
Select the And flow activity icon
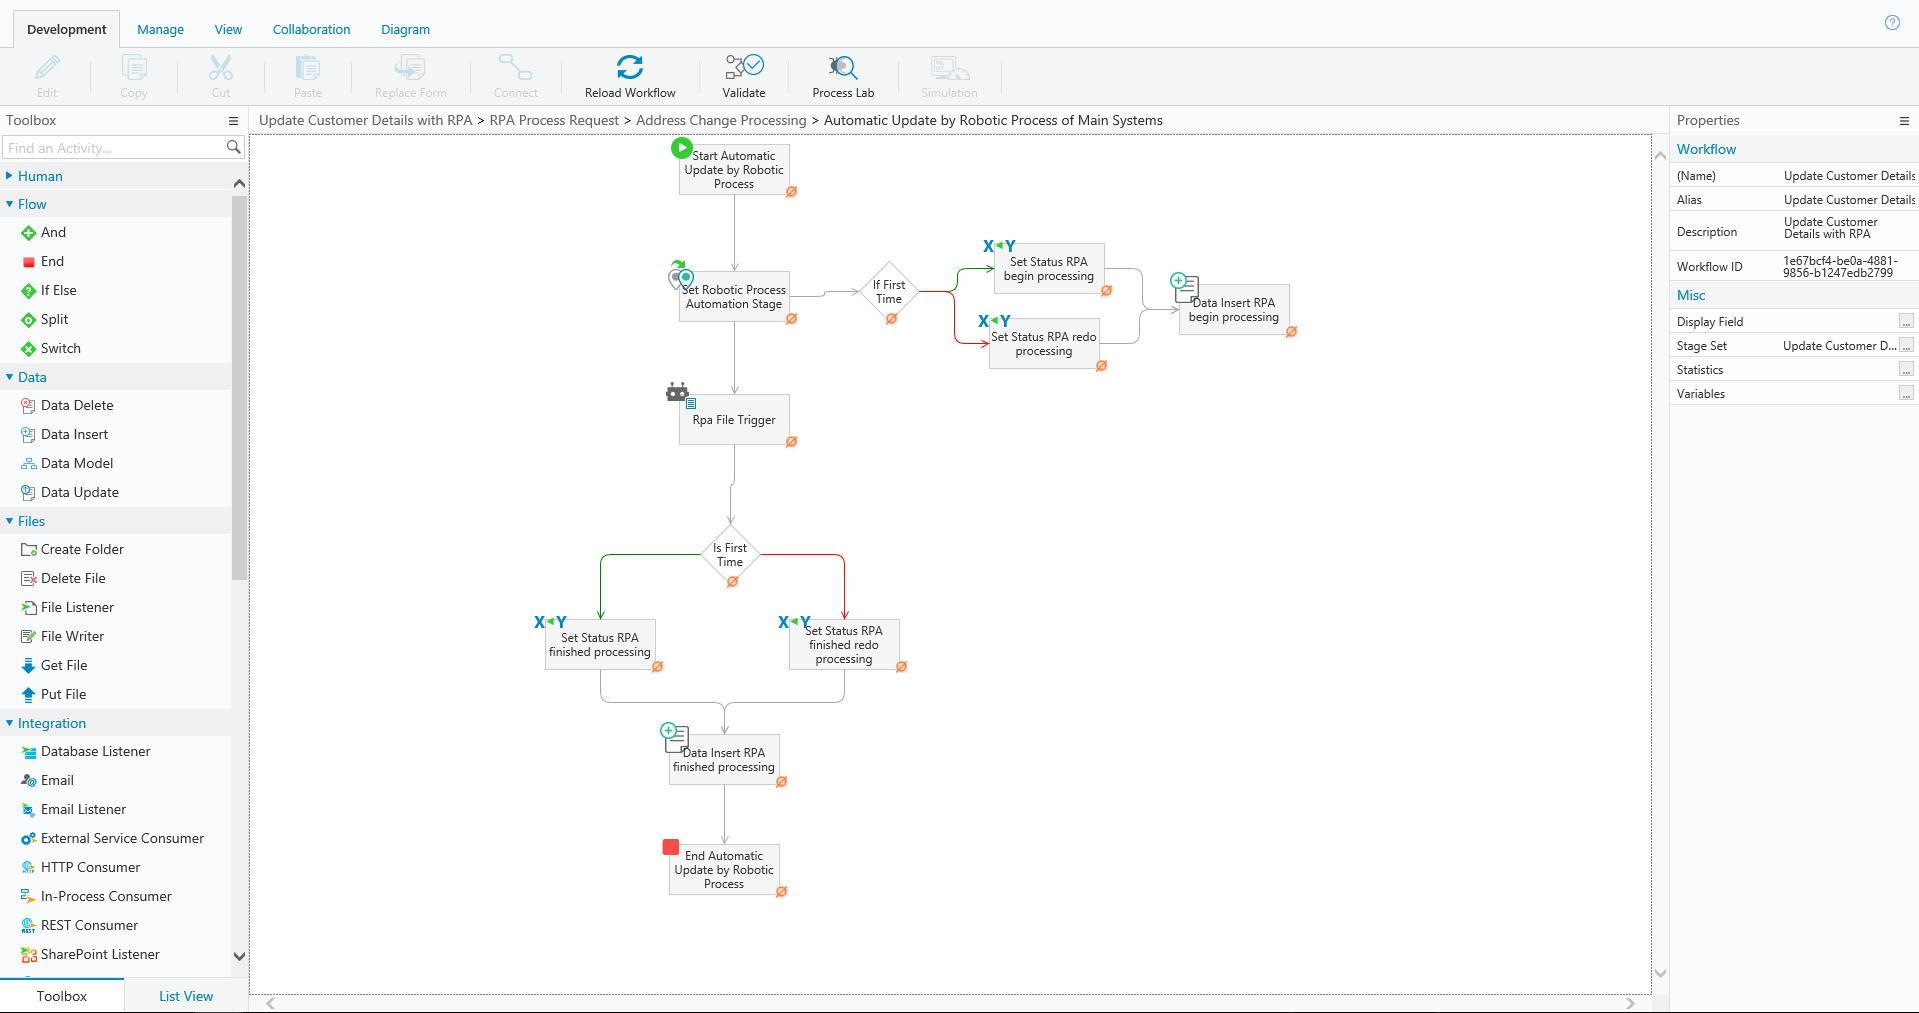coord(29,233)
